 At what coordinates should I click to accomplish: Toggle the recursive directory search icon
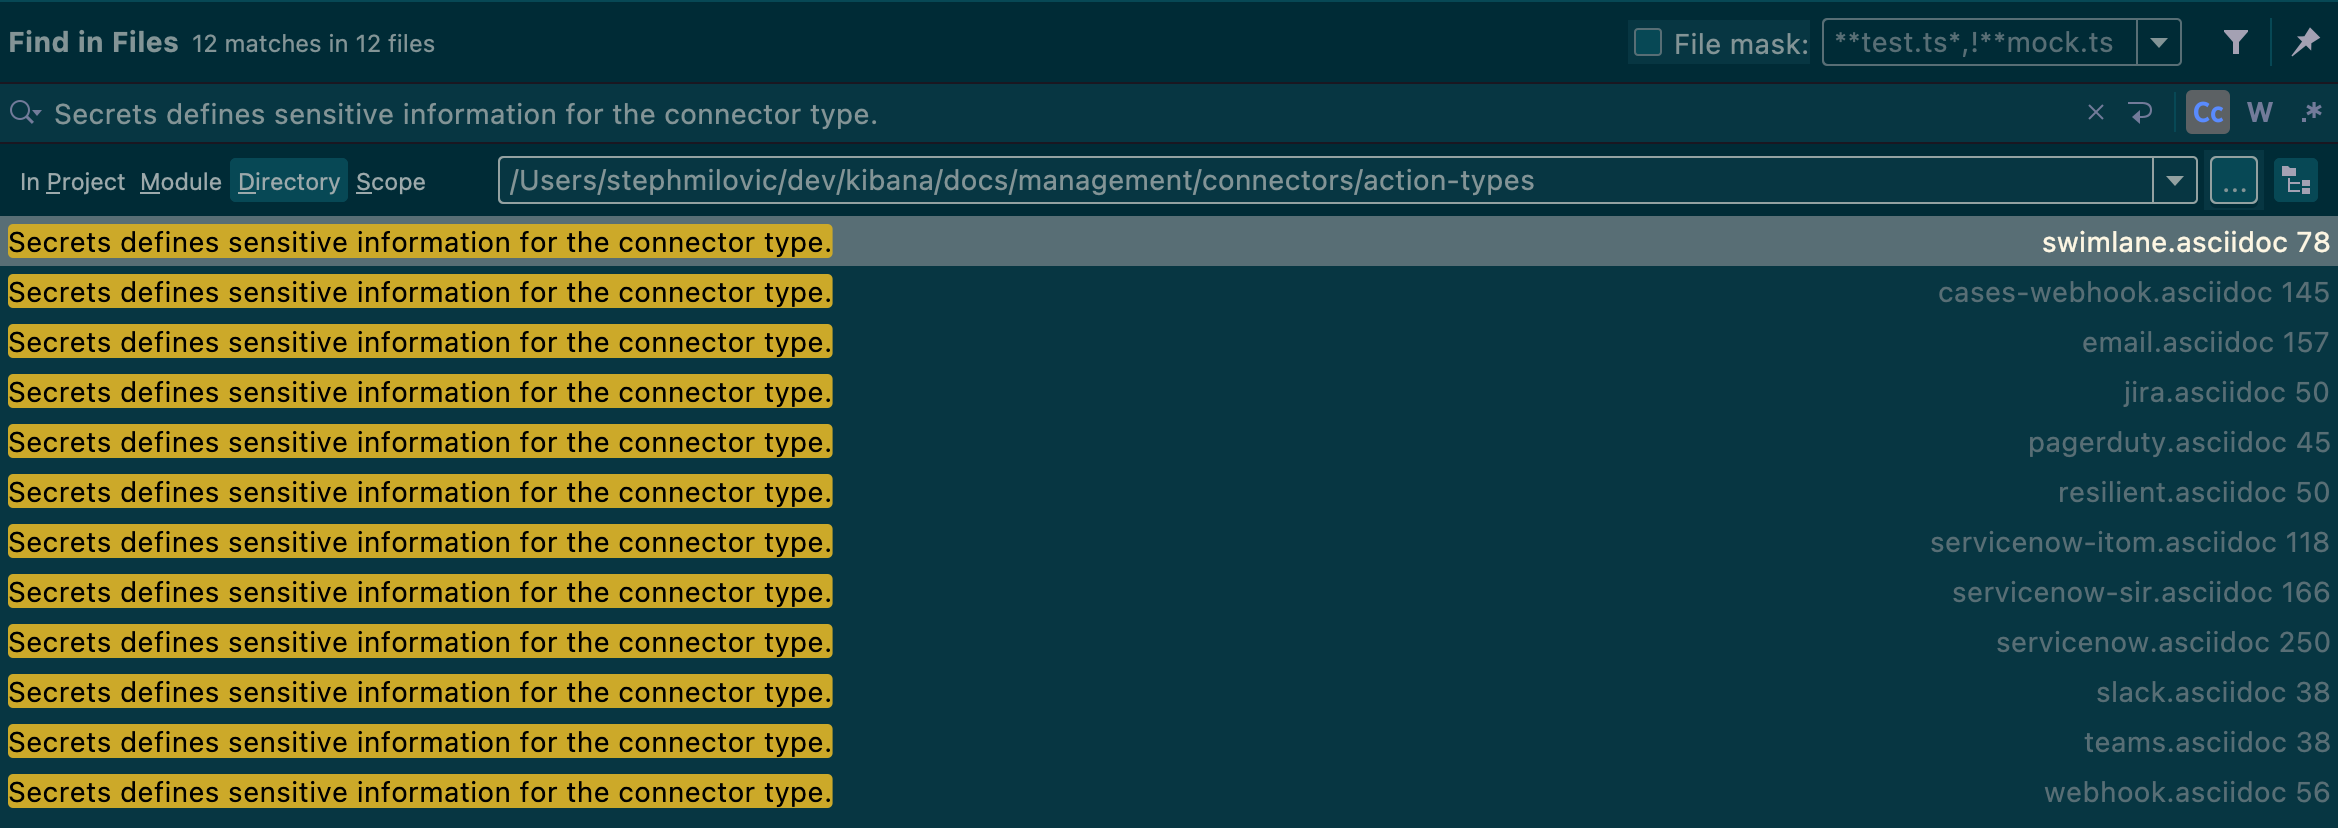click(x=2296, y=181)
